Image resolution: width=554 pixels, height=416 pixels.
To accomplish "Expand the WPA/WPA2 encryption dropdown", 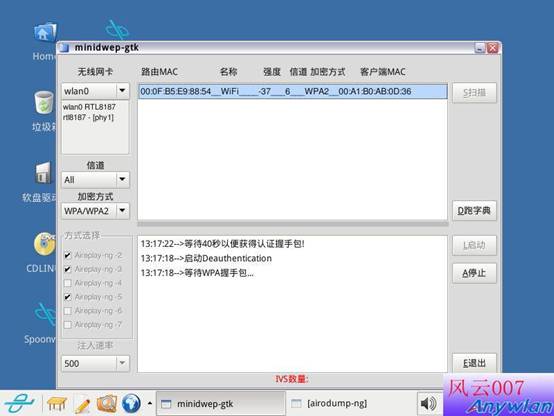I will click(x=122, y=211).
